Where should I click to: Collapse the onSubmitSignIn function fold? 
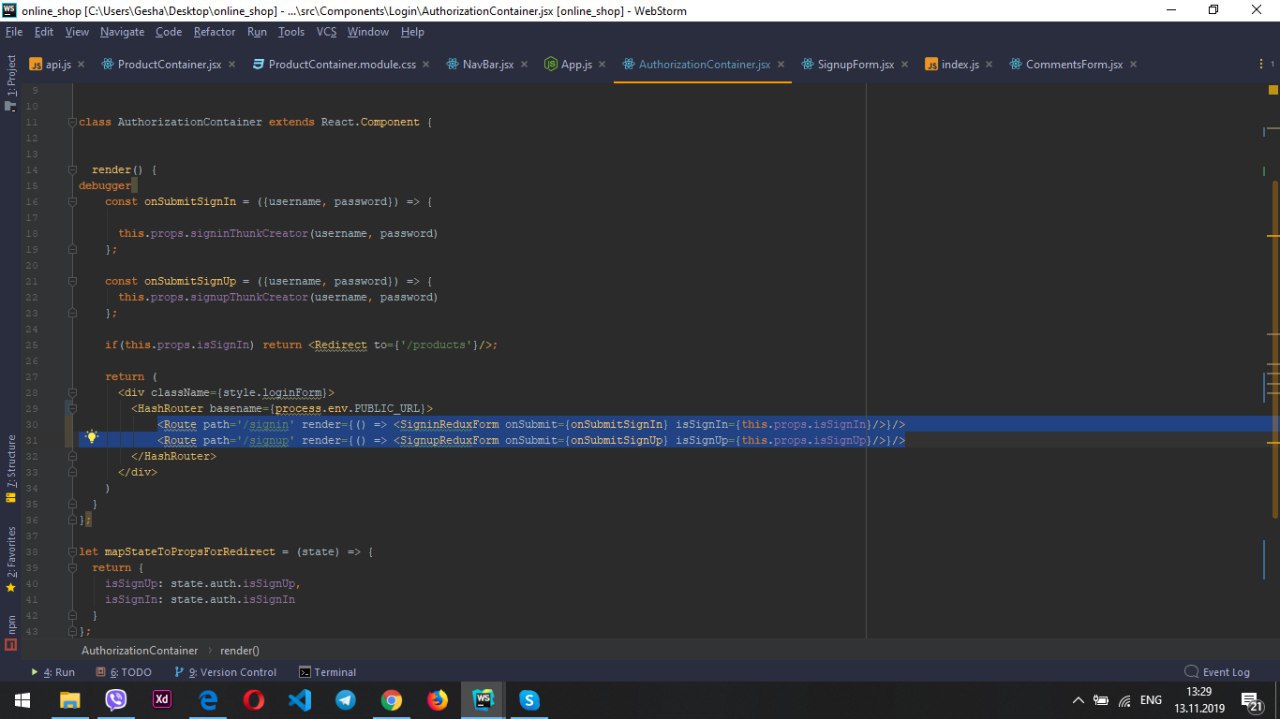[x=72, y=201]
